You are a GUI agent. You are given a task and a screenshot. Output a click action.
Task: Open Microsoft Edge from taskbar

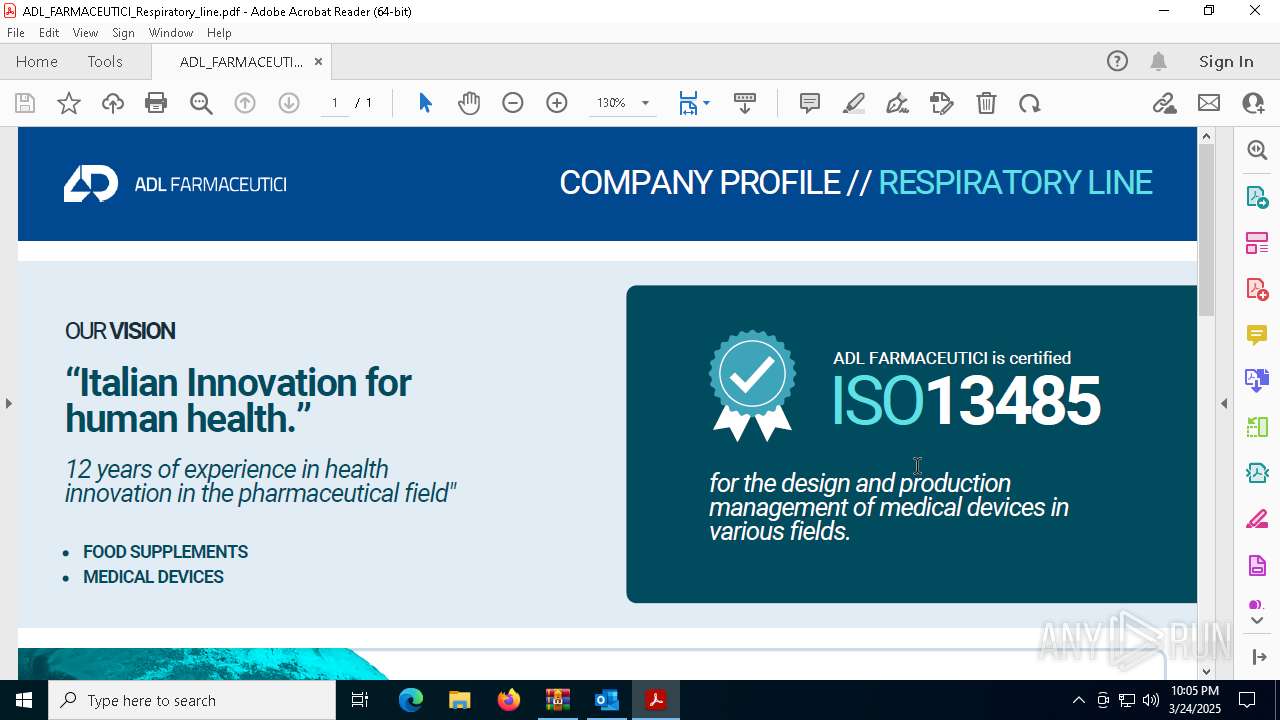point(411,700)
